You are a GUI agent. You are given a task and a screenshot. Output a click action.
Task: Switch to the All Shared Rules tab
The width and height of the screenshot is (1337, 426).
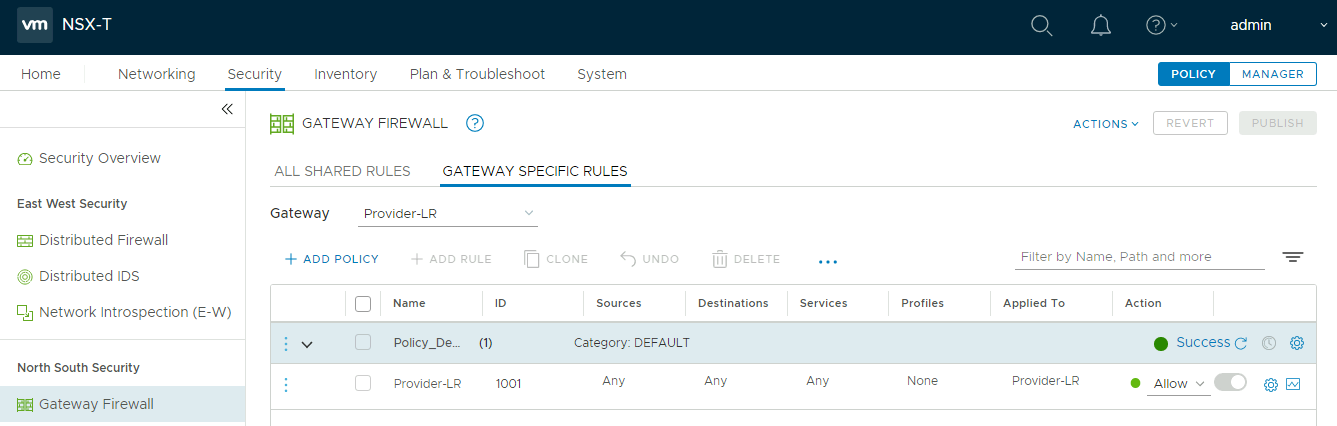(342, 171)
